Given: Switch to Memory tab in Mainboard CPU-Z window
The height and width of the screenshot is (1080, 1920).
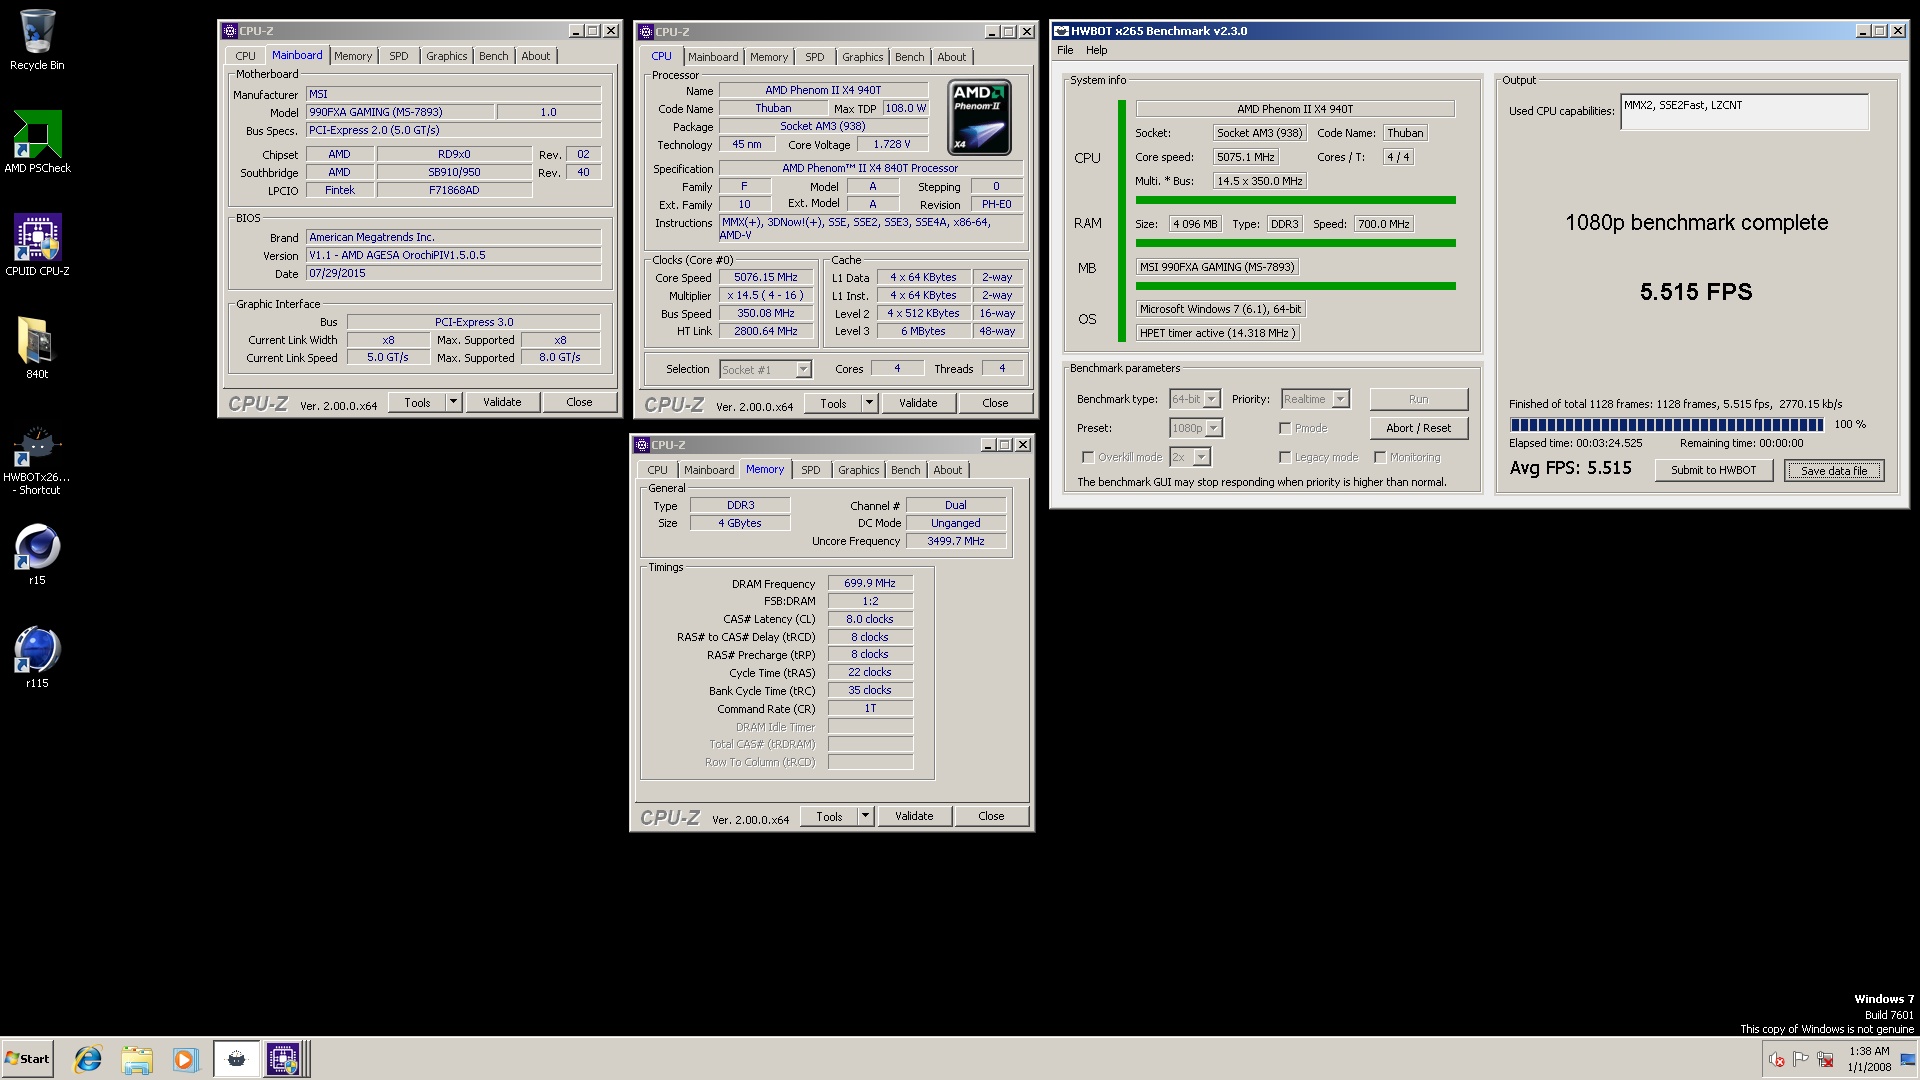Looking at the screenshot, I should [353, 56].
